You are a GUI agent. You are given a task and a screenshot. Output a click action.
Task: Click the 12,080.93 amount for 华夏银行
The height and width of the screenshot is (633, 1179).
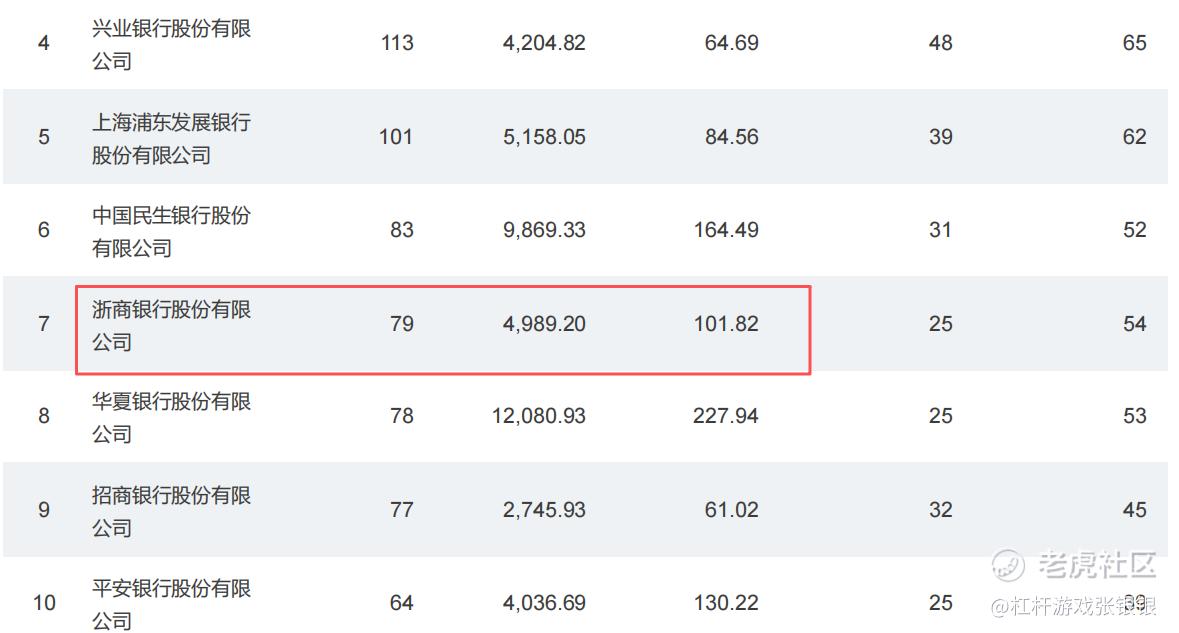(x=538, y=416)
